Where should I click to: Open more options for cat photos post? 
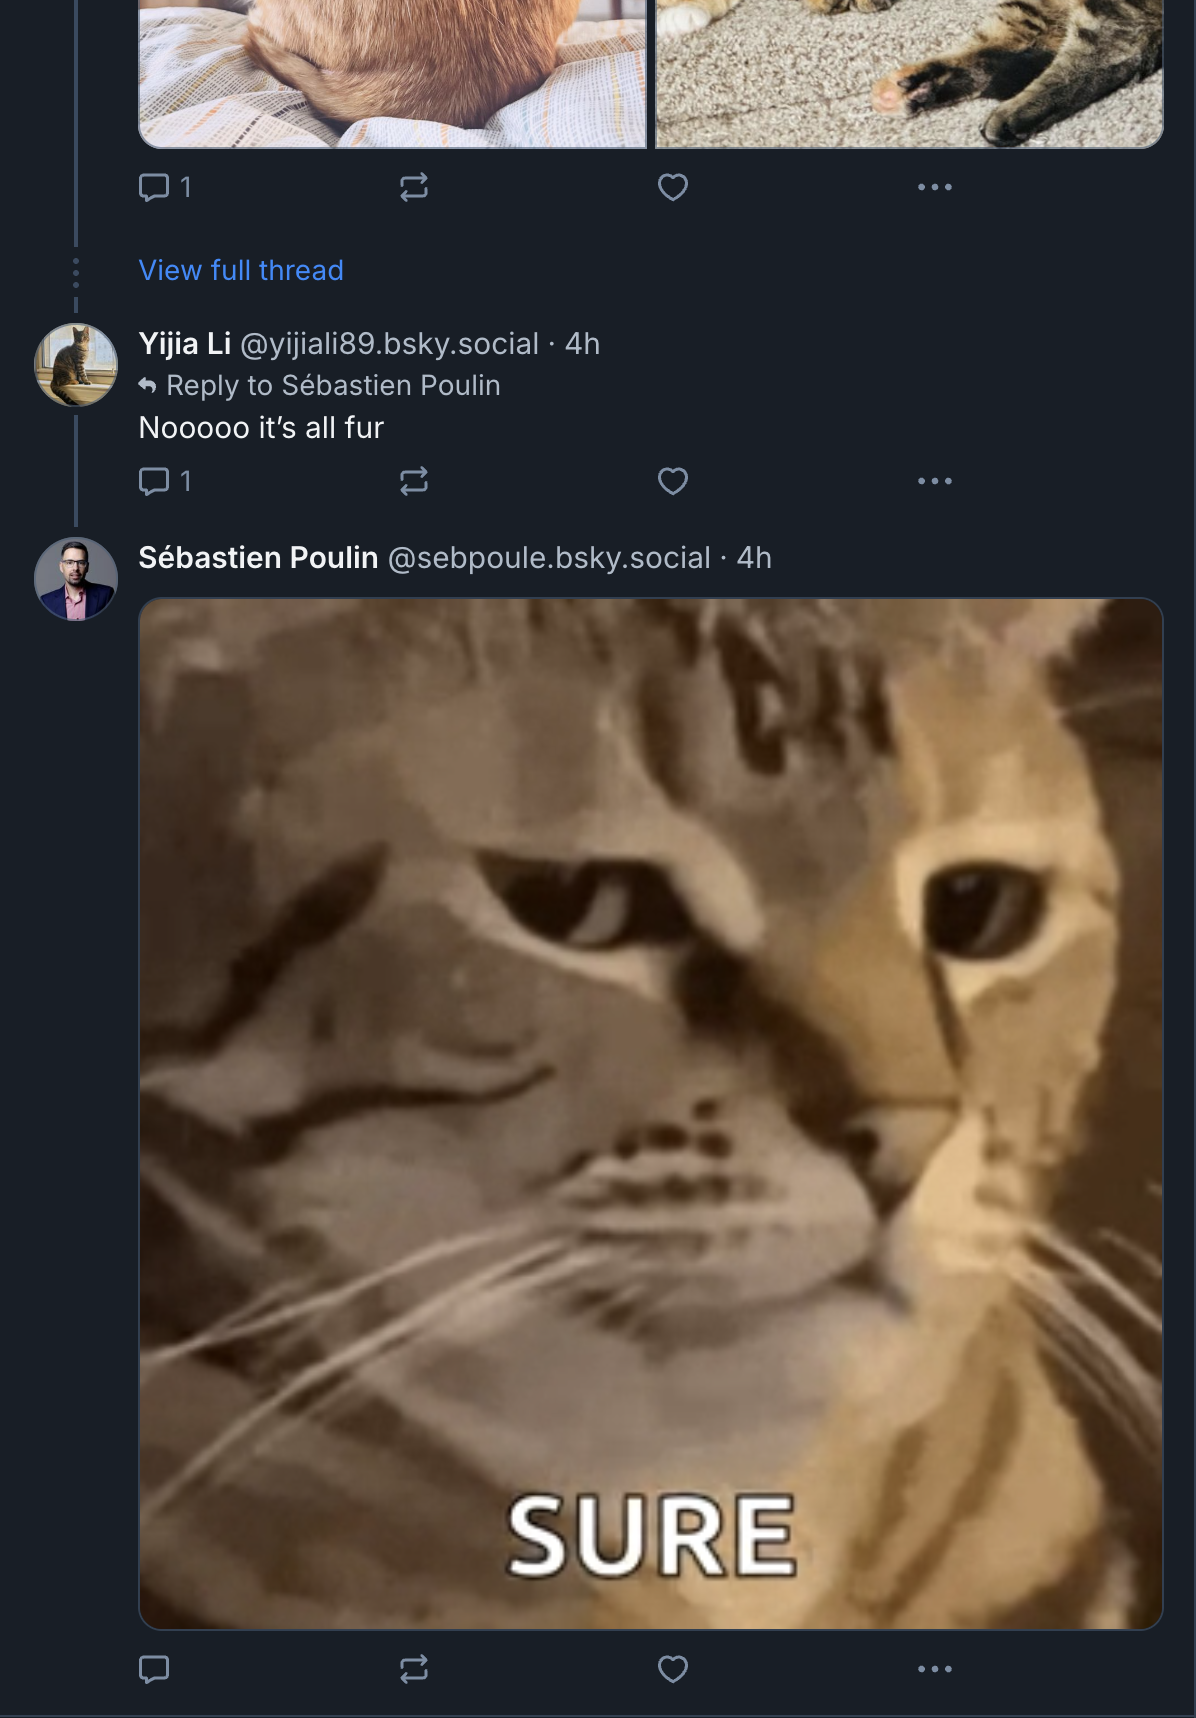(x=935, y=187)
